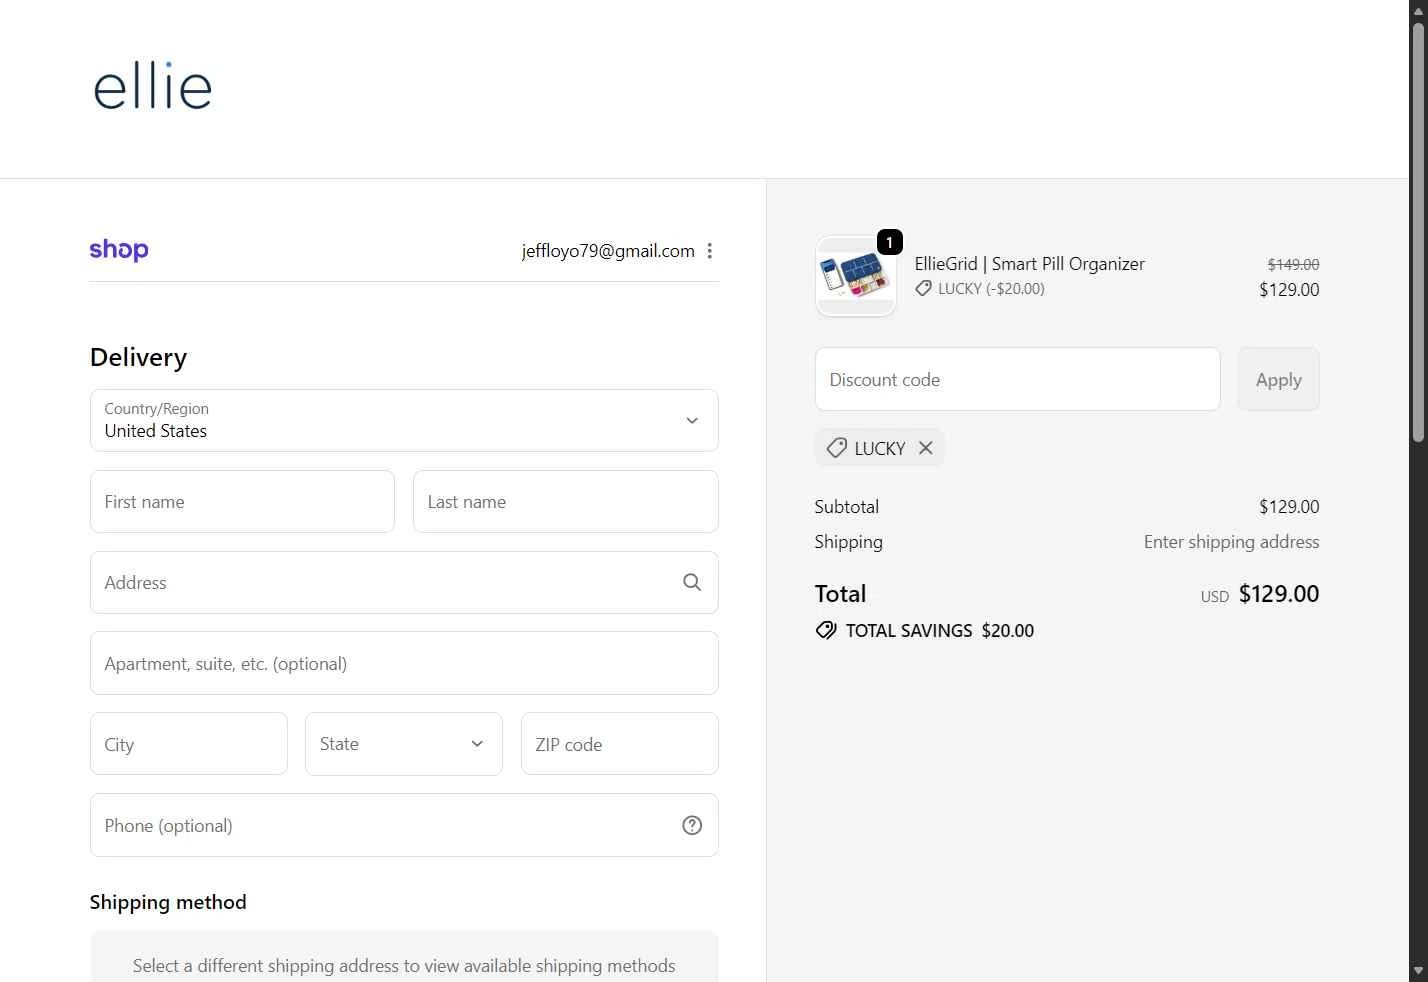This screenshot has height=982, width=1428.
Task: Click the email jeffloyo79@gmail.com
Action: [608, 251]
